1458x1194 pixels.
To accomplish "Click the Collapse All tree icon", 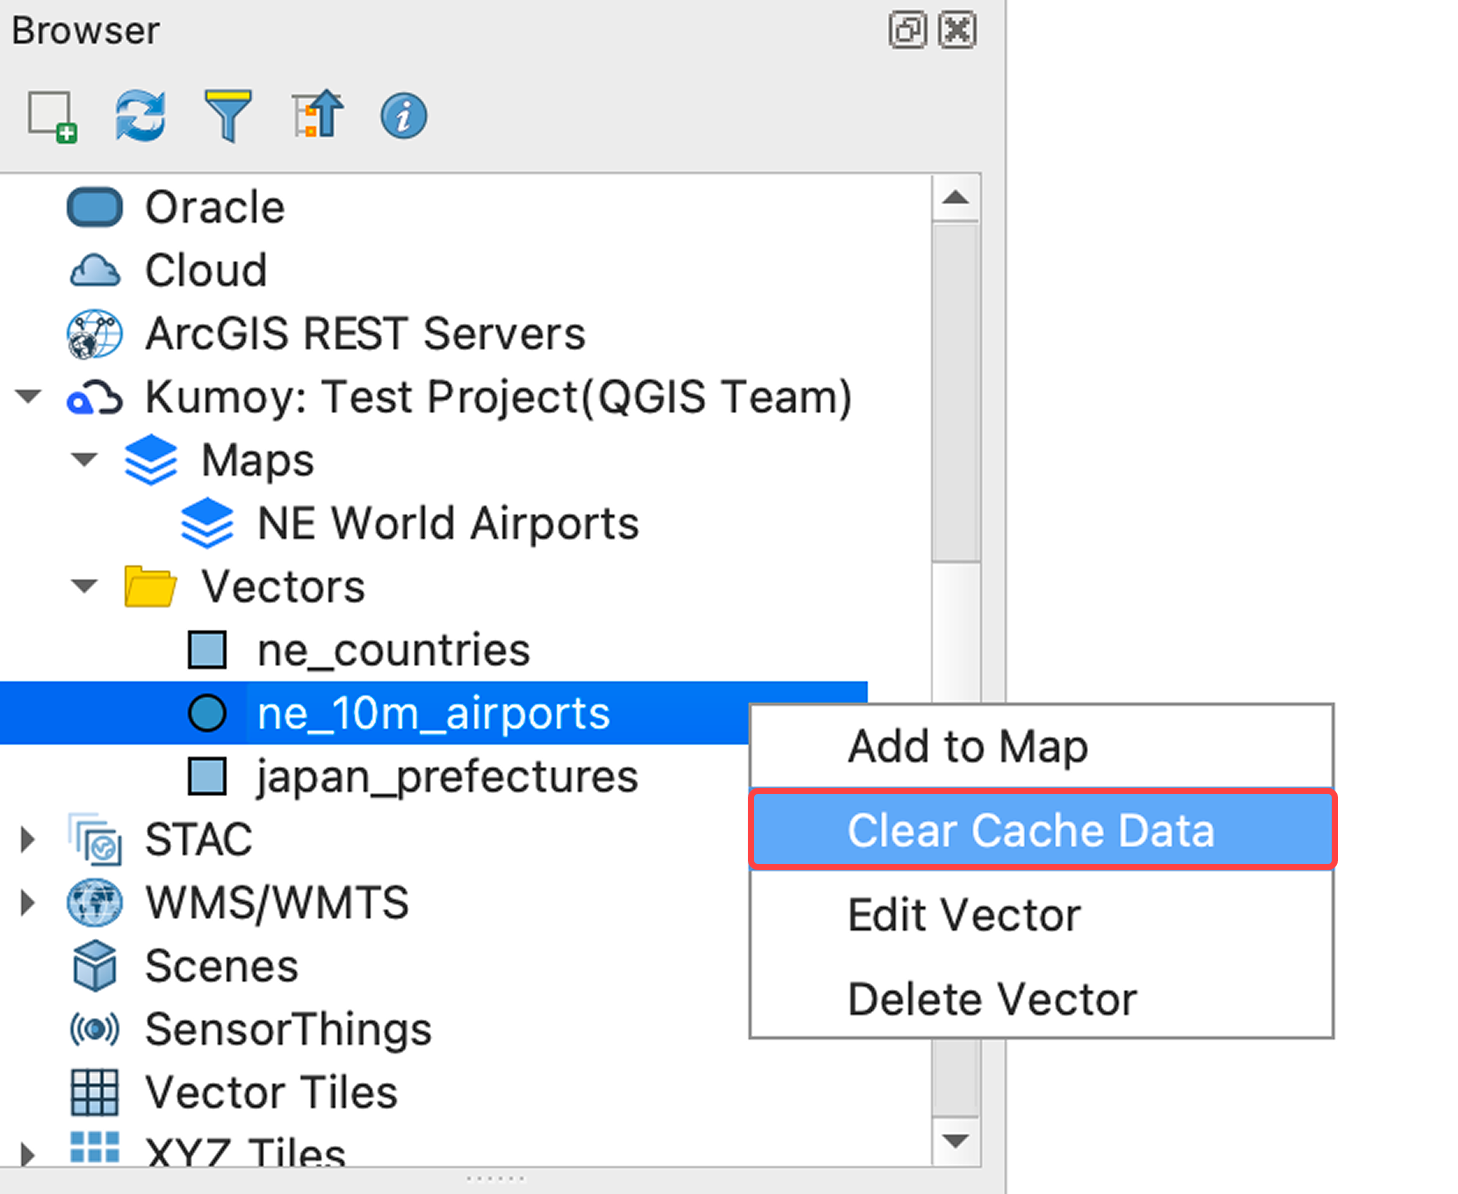I will (x=317, y=116).
